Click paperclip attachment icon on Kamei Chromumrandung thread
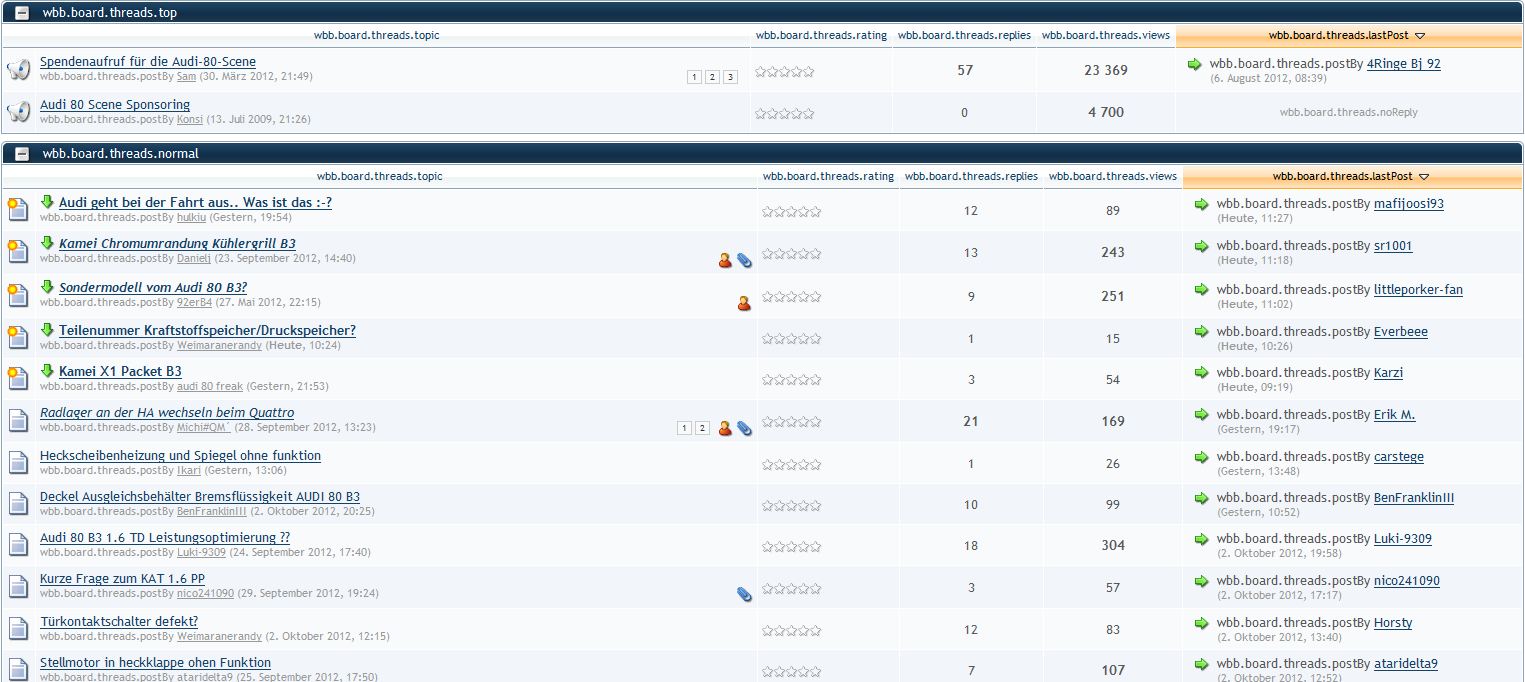 tap(744, 260)
